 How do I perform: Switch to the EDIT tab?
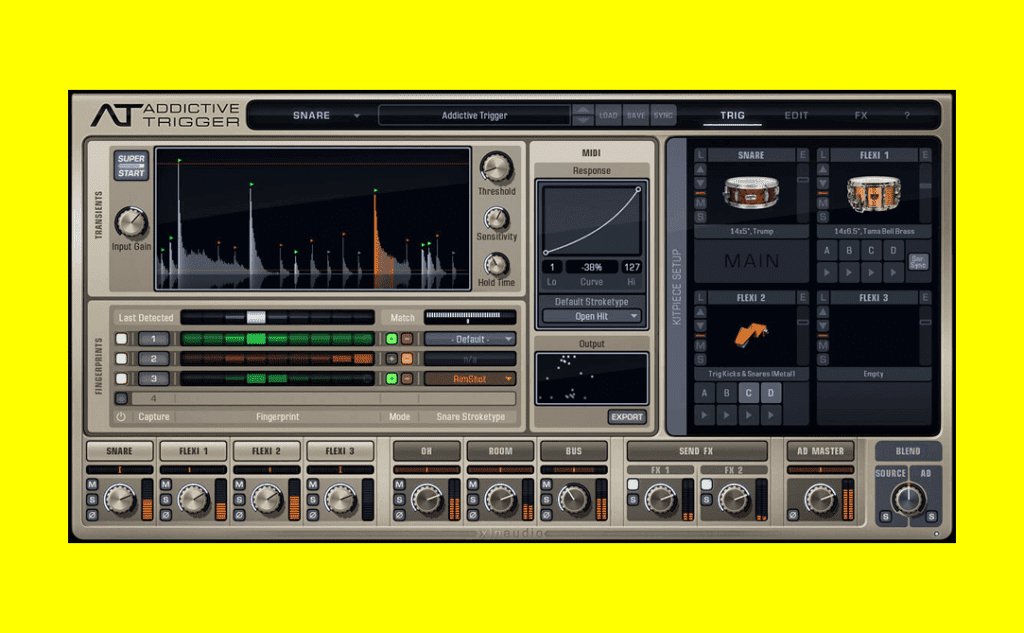tap(796, 116)
